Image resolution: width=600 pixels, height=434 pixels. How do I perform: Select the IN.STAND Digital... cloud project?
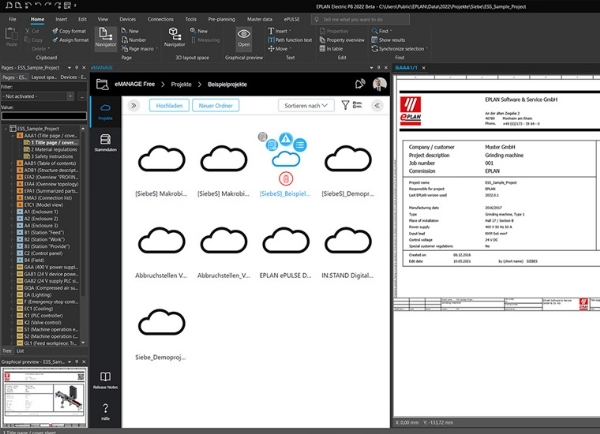(347, 253)
